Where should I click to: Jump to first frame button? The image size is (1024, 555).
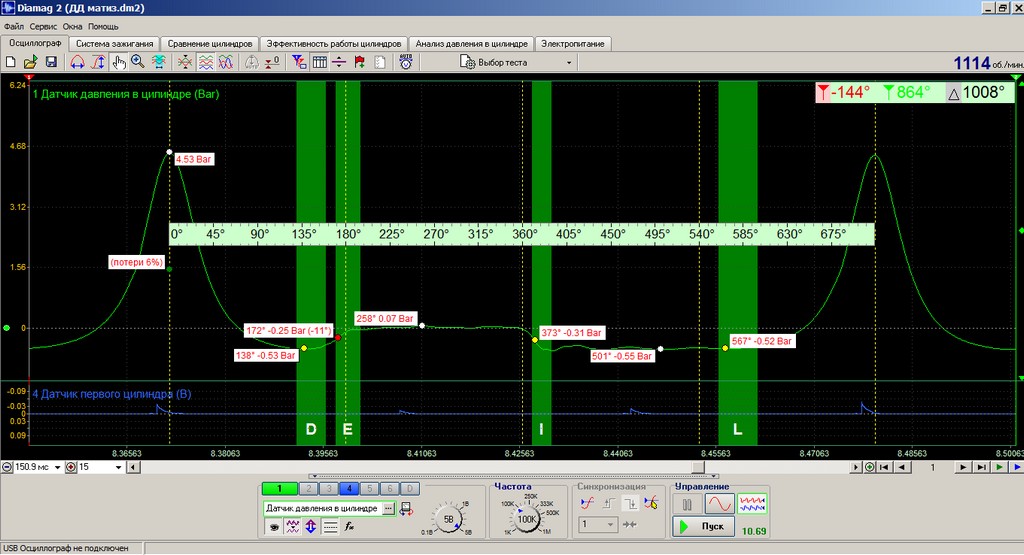[x=884, y=468]
